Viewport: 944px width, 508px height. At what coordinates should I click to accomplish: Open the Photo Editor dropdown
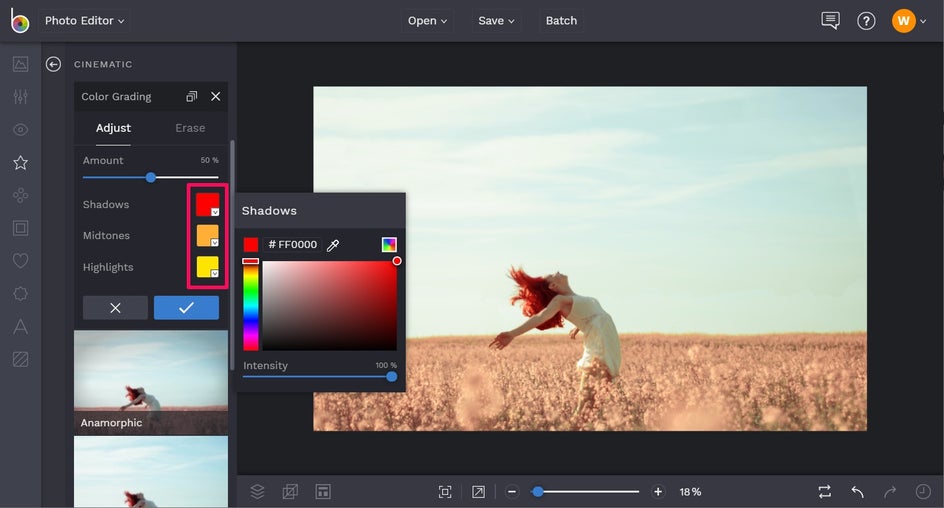84,20
